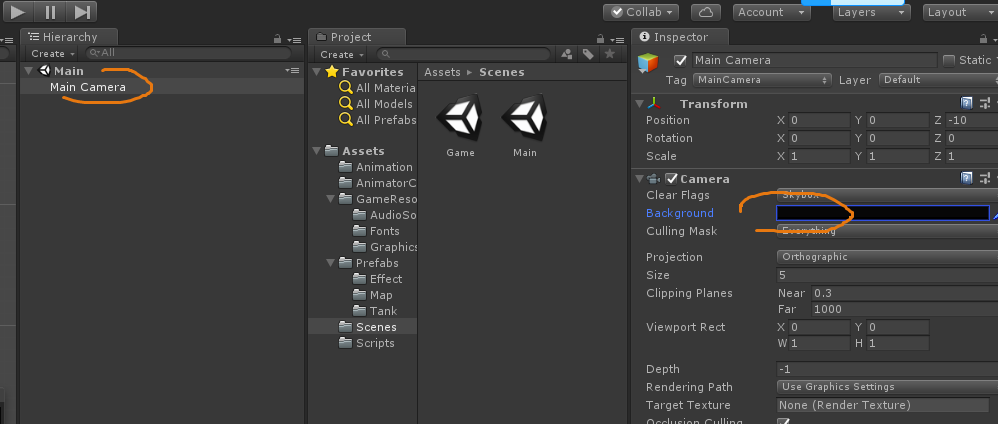Disable the Camera component checkbox
Viewport: 998px width, 424px height.
click(x=671, y=179)
